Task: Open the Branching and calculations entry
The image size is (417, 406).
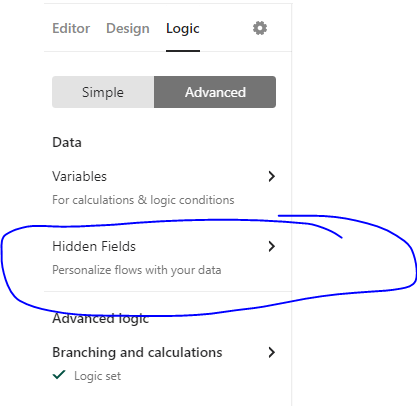Action: tap(164, 363)
